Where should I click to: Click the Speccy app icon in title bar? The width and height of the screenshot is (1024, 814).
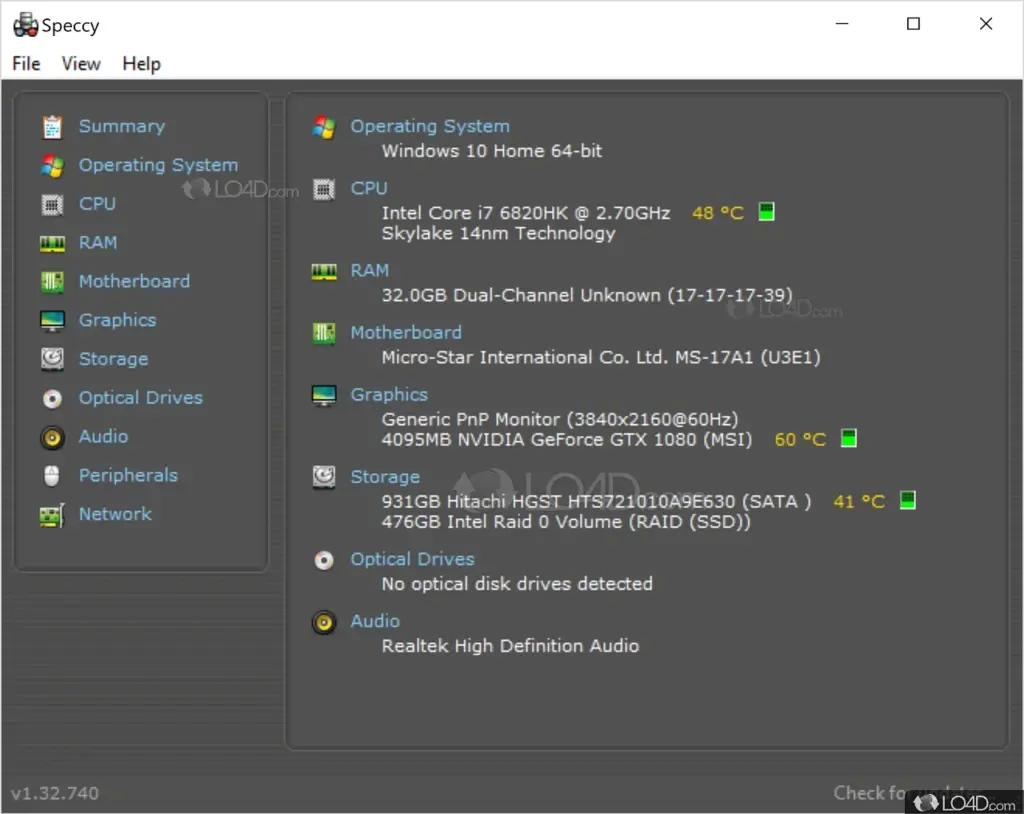click(x=25, y=25)
